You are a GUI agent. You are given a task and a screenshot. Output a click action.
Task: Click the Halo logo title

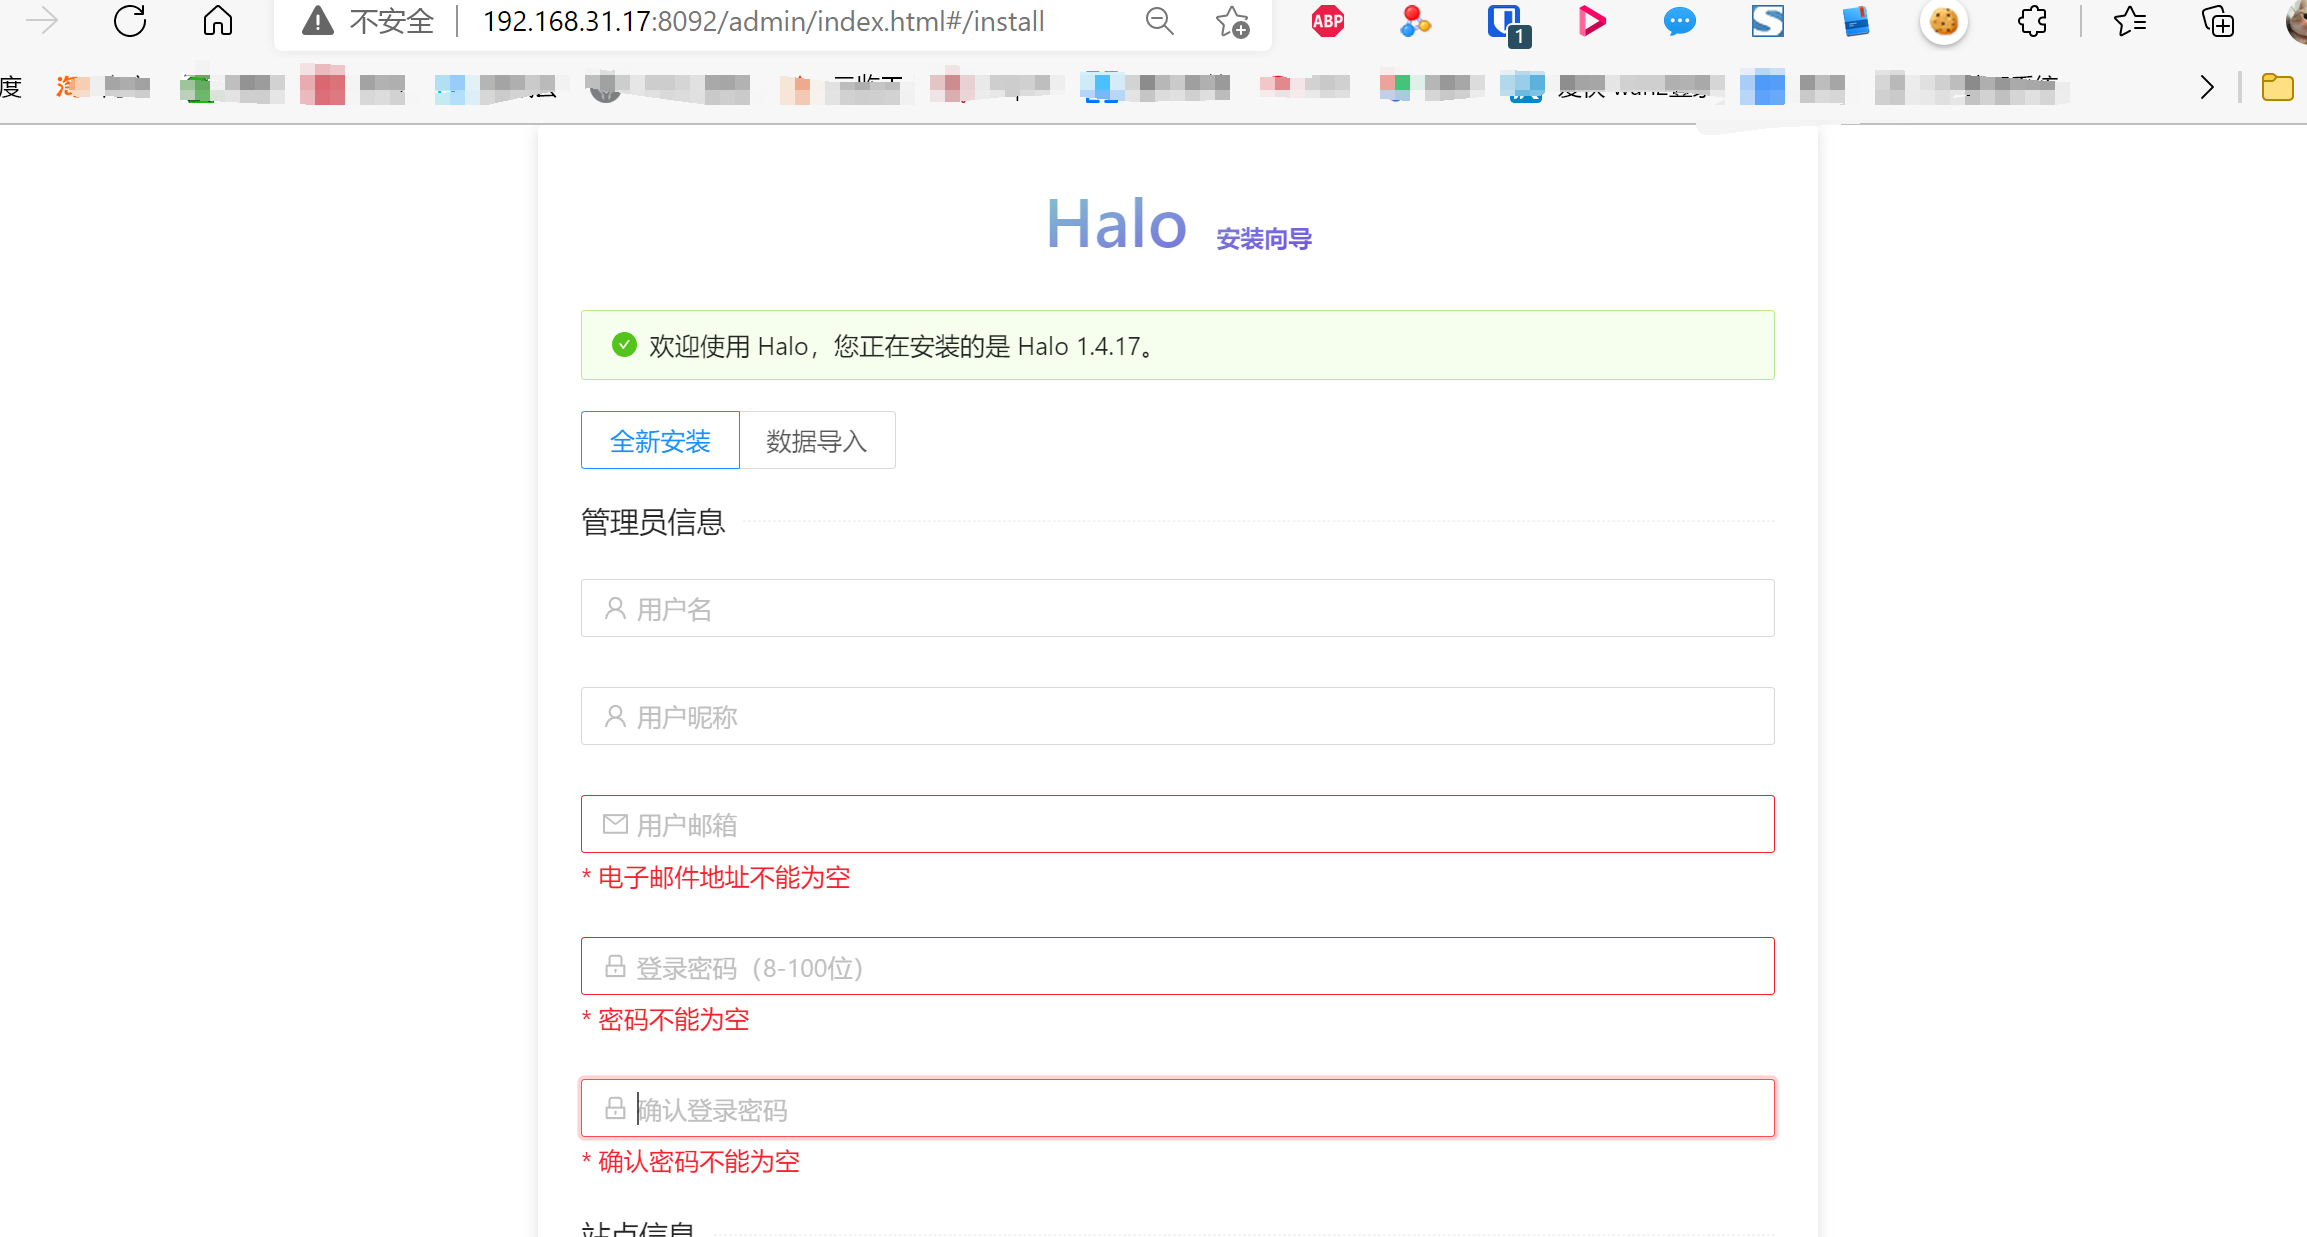[1116, 223]
